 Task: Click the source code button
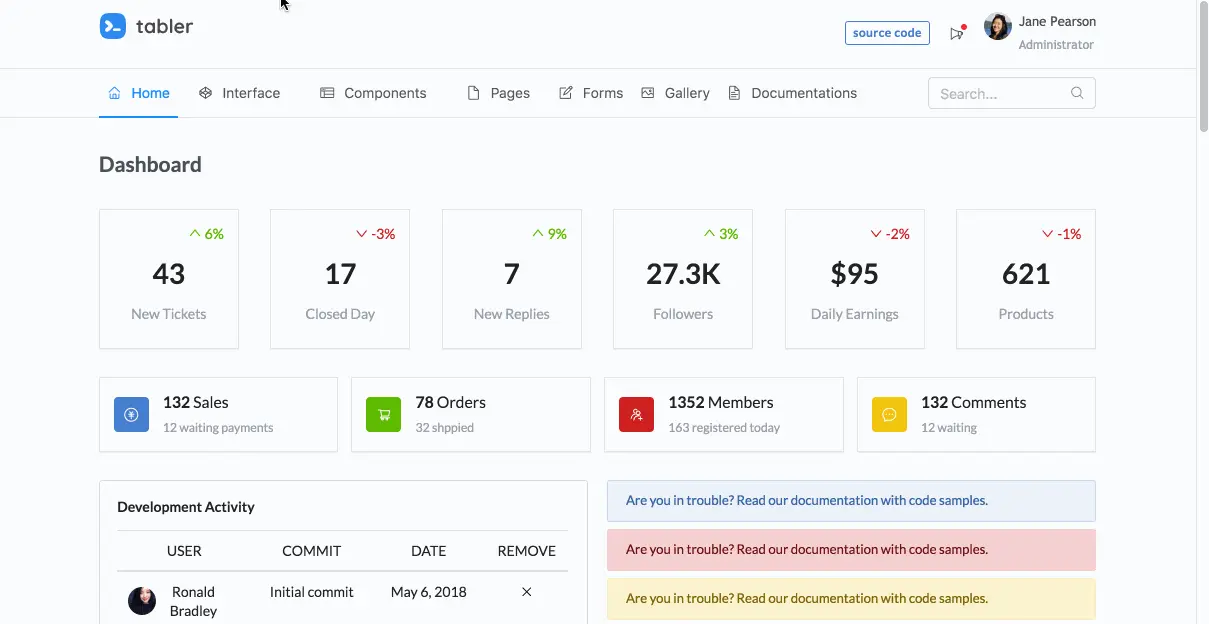coord(887,33)
